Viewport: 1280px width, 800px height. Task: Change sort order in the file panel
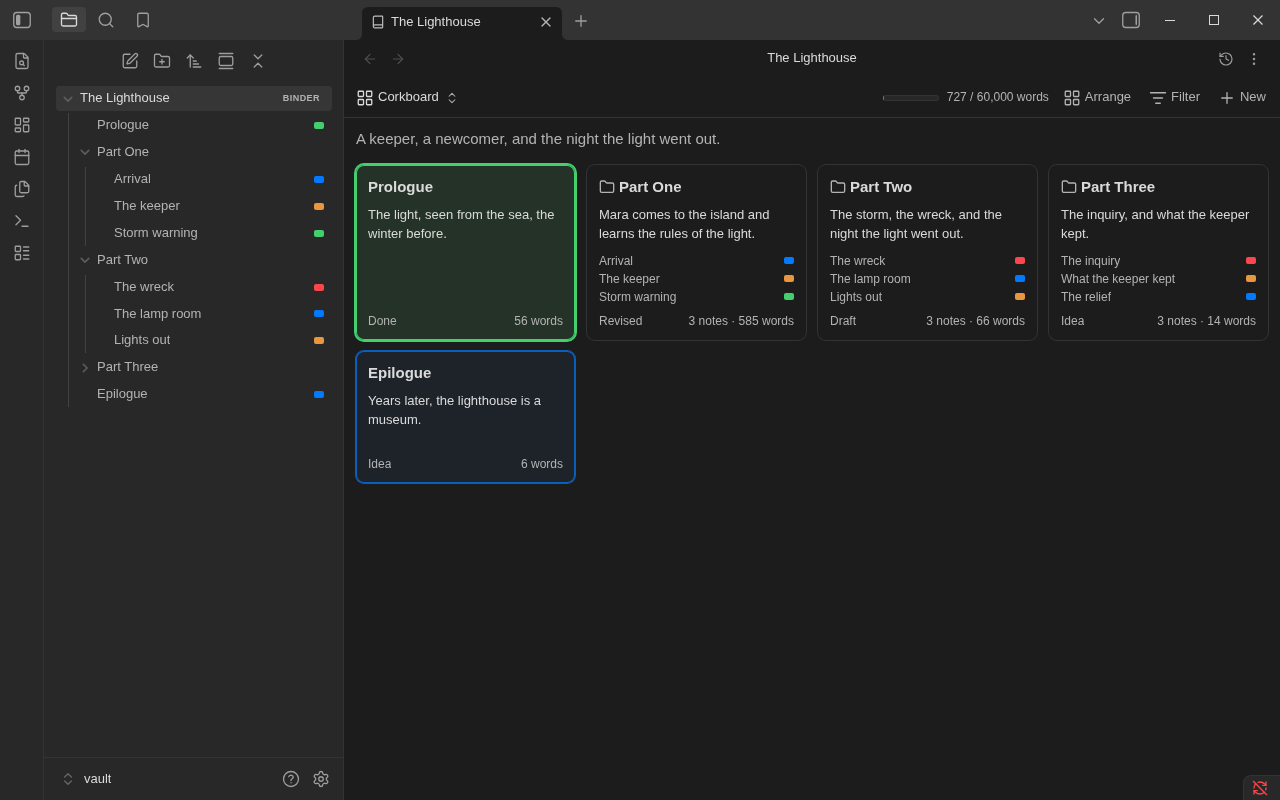[194, 61]
